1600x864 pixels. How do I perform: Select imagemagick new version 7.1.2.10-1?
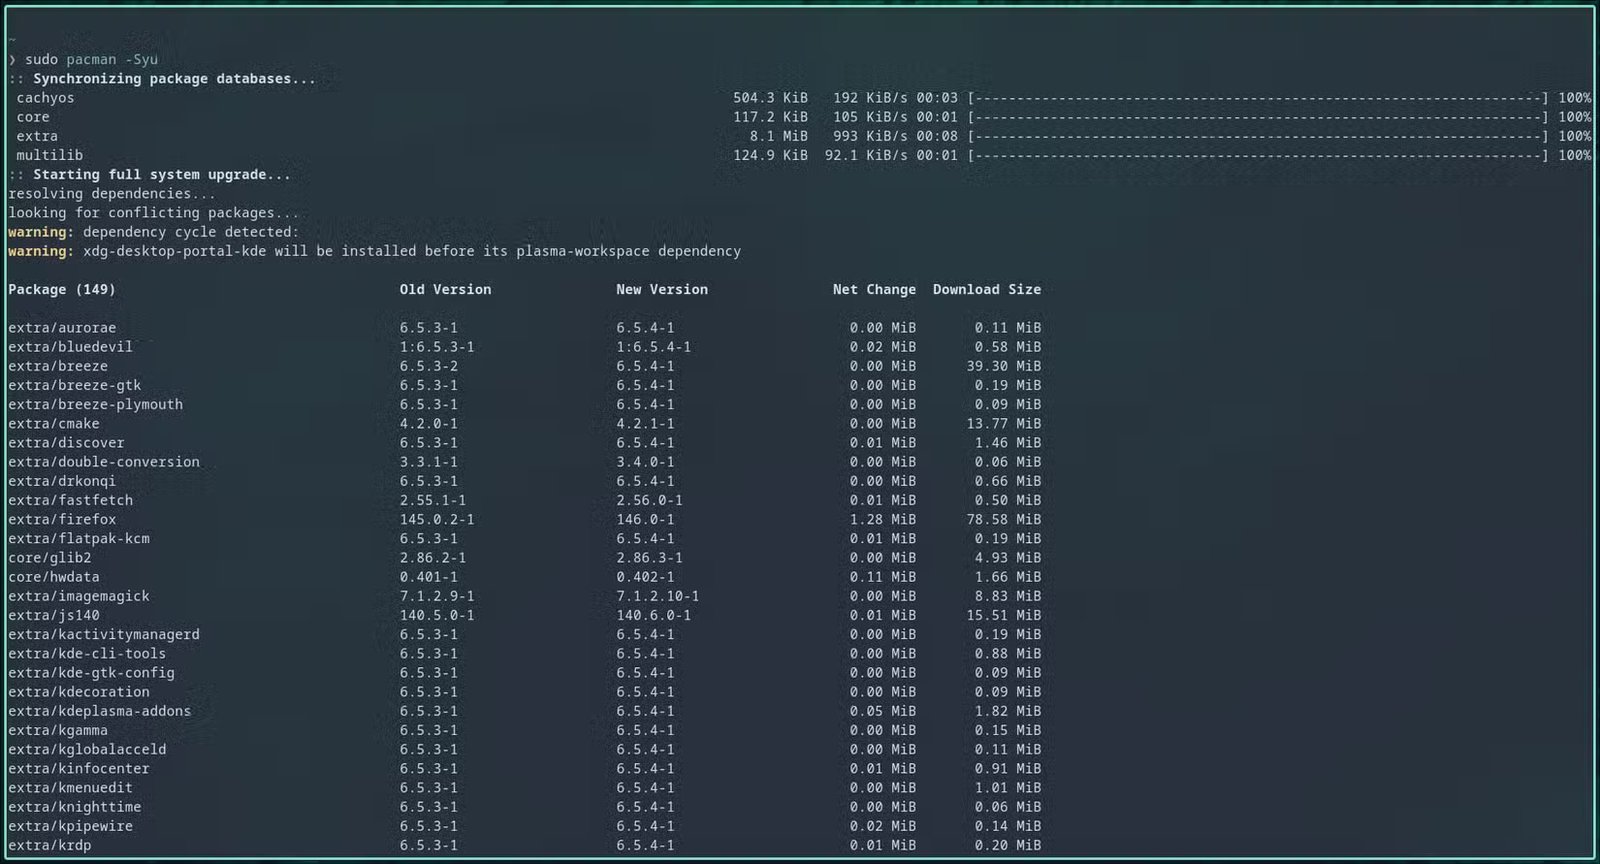(x=658, y=596)
